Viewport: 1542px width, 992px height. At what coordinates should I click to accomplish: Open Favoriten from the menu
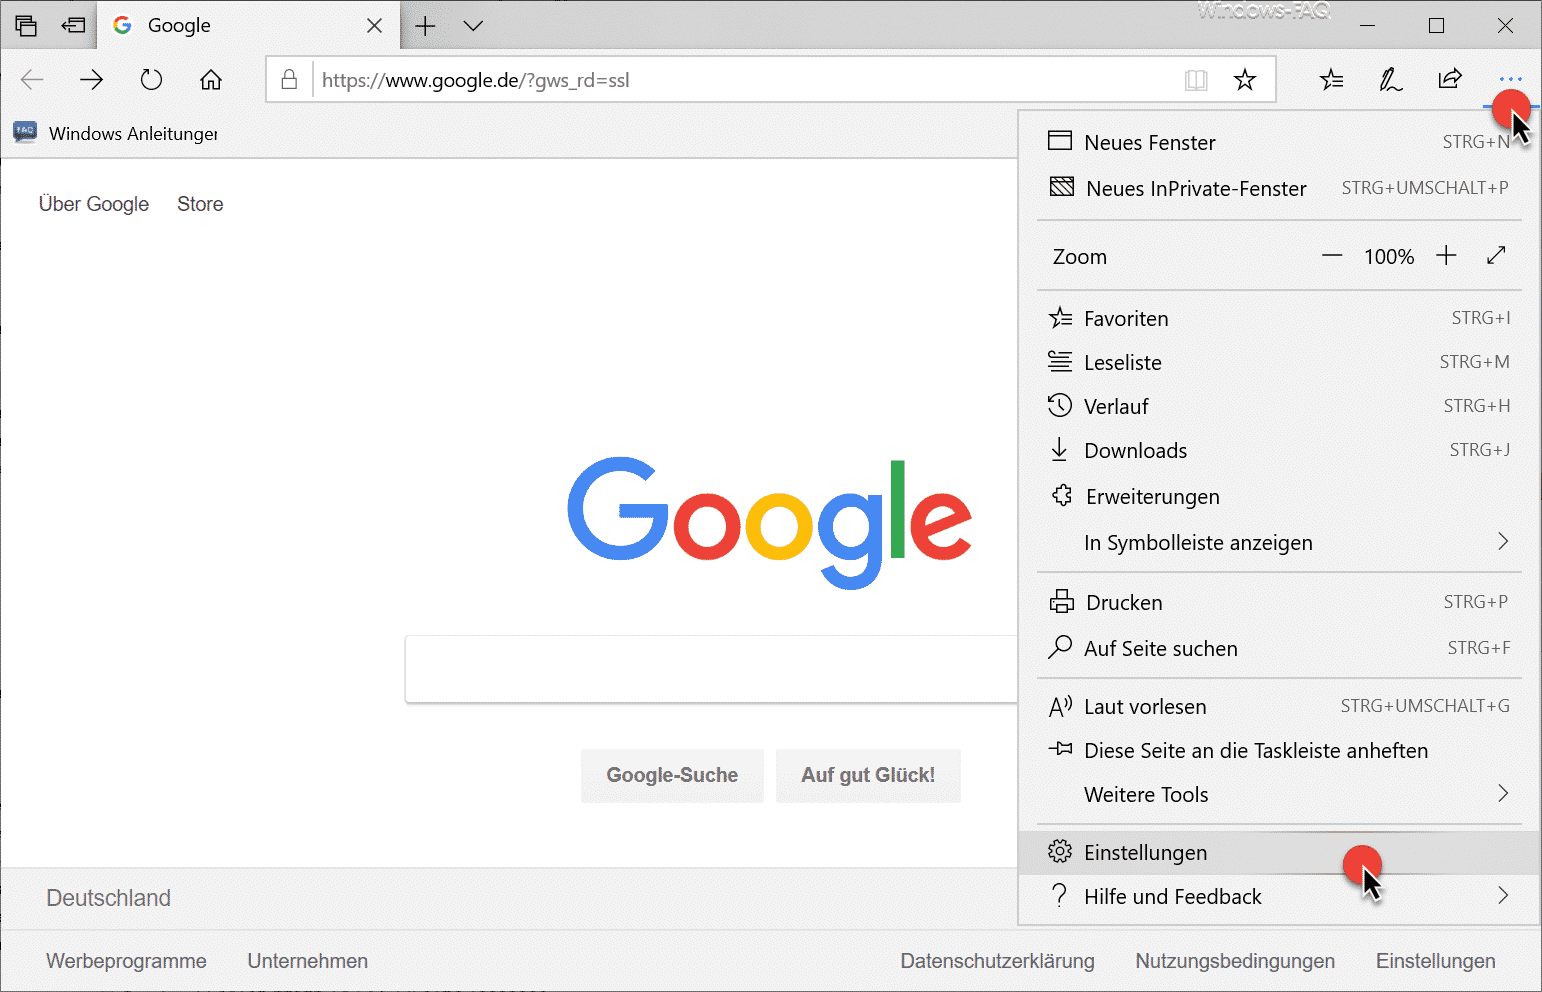pos(1279,318)
